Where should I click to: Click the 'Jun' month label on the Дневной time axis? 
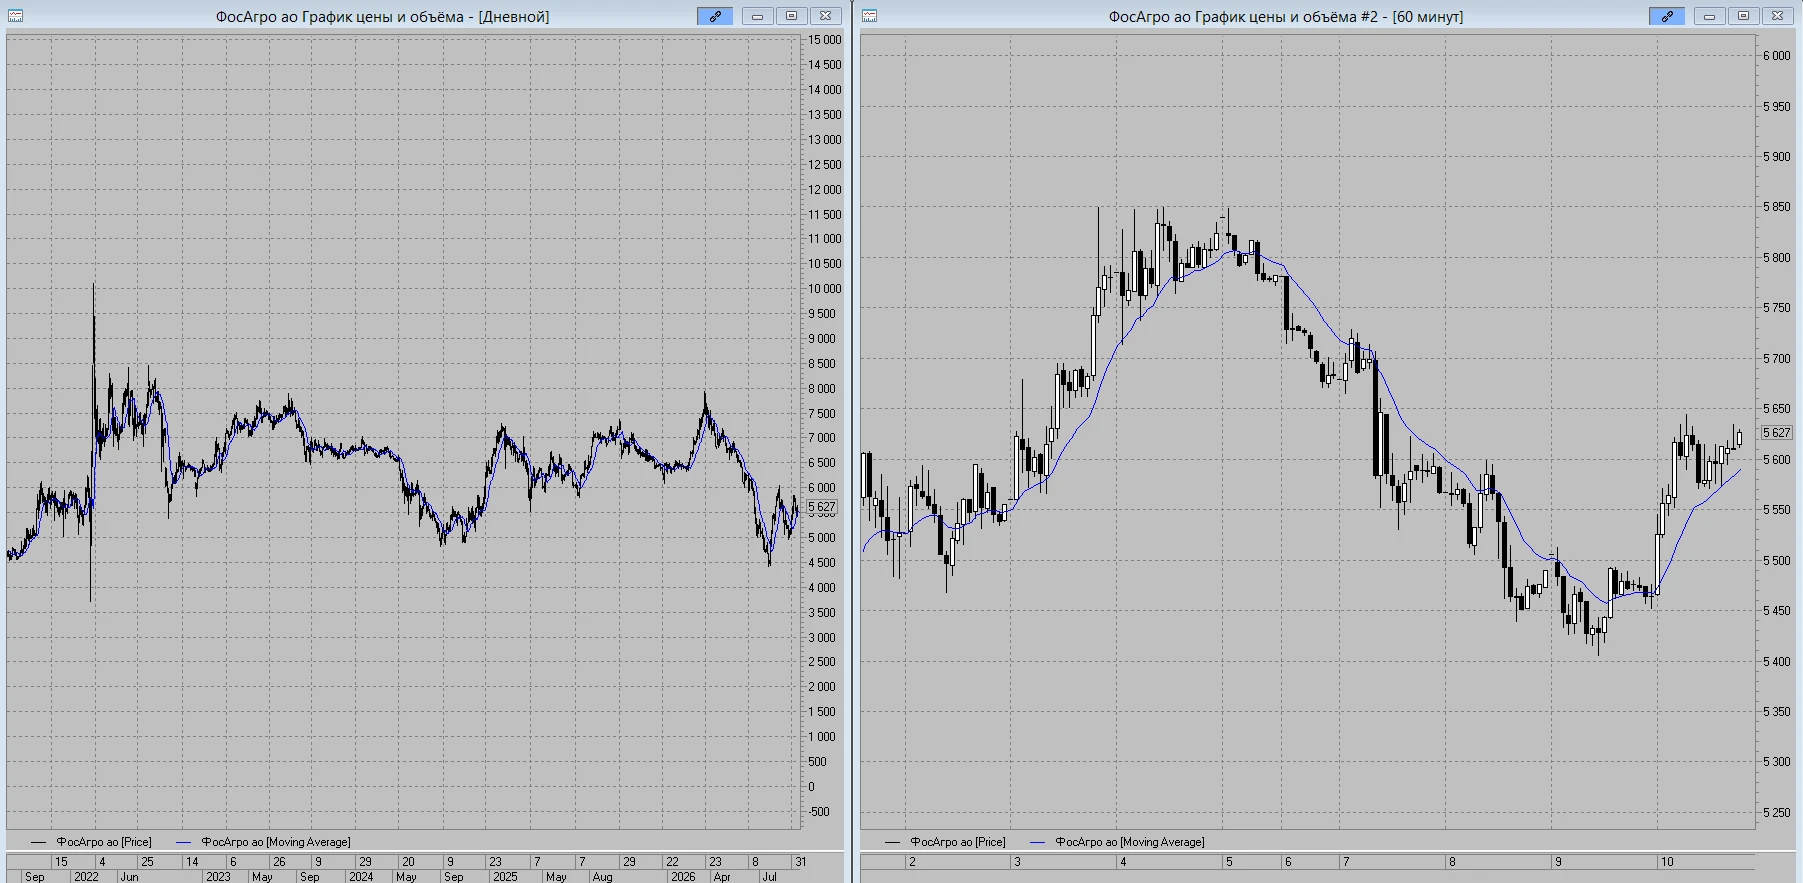pyautogui.click(x=129, y=877)
